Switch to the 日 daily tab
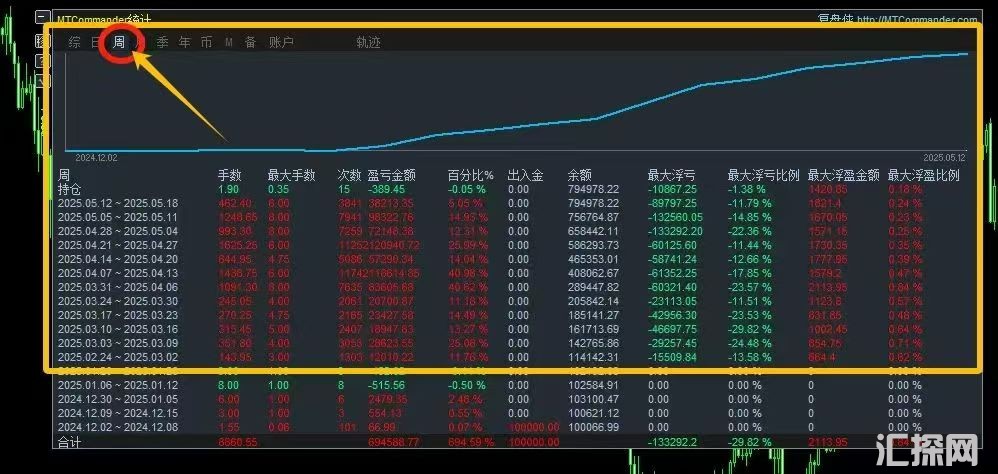Image resolution: width=998 pixels, height=474 pixels. [95, 43]
